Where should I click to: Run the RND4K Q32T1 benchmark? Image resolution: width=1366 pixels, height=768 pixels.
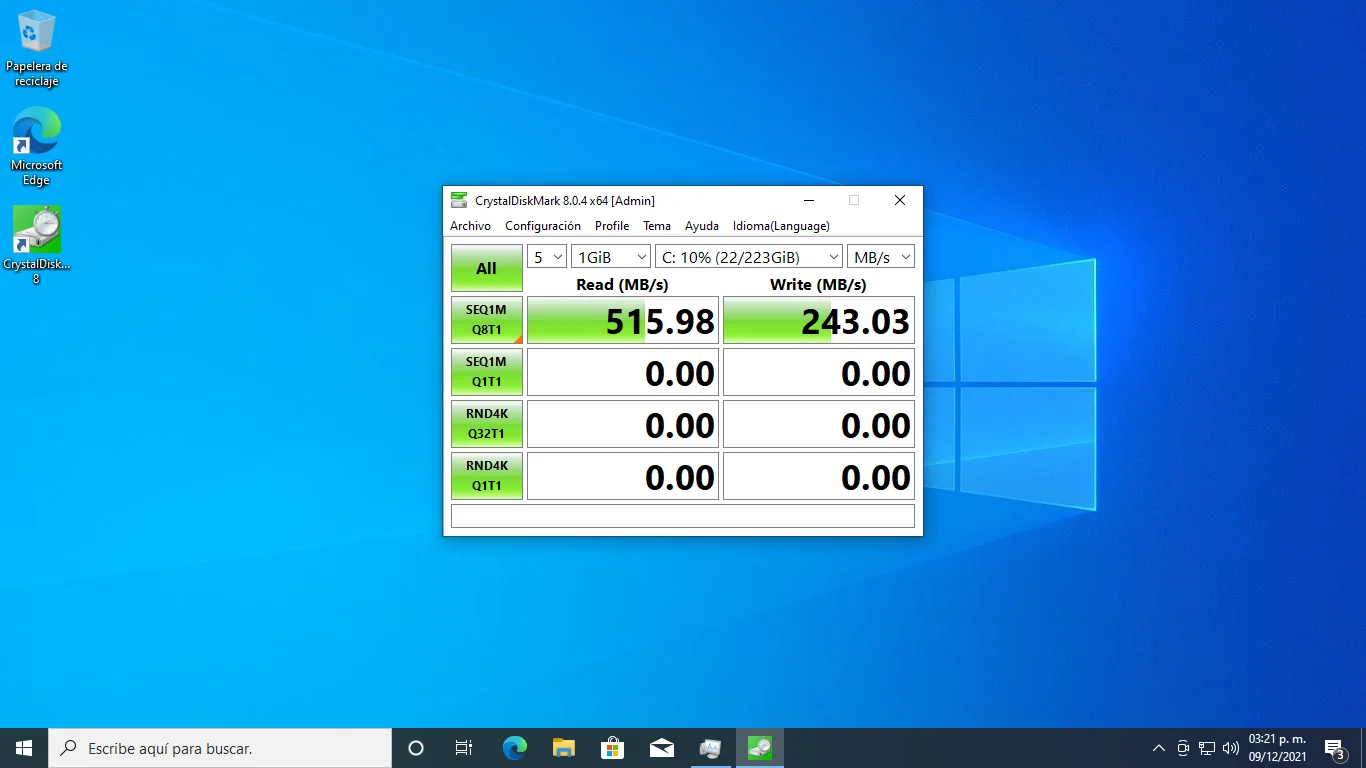pos(486,424)
